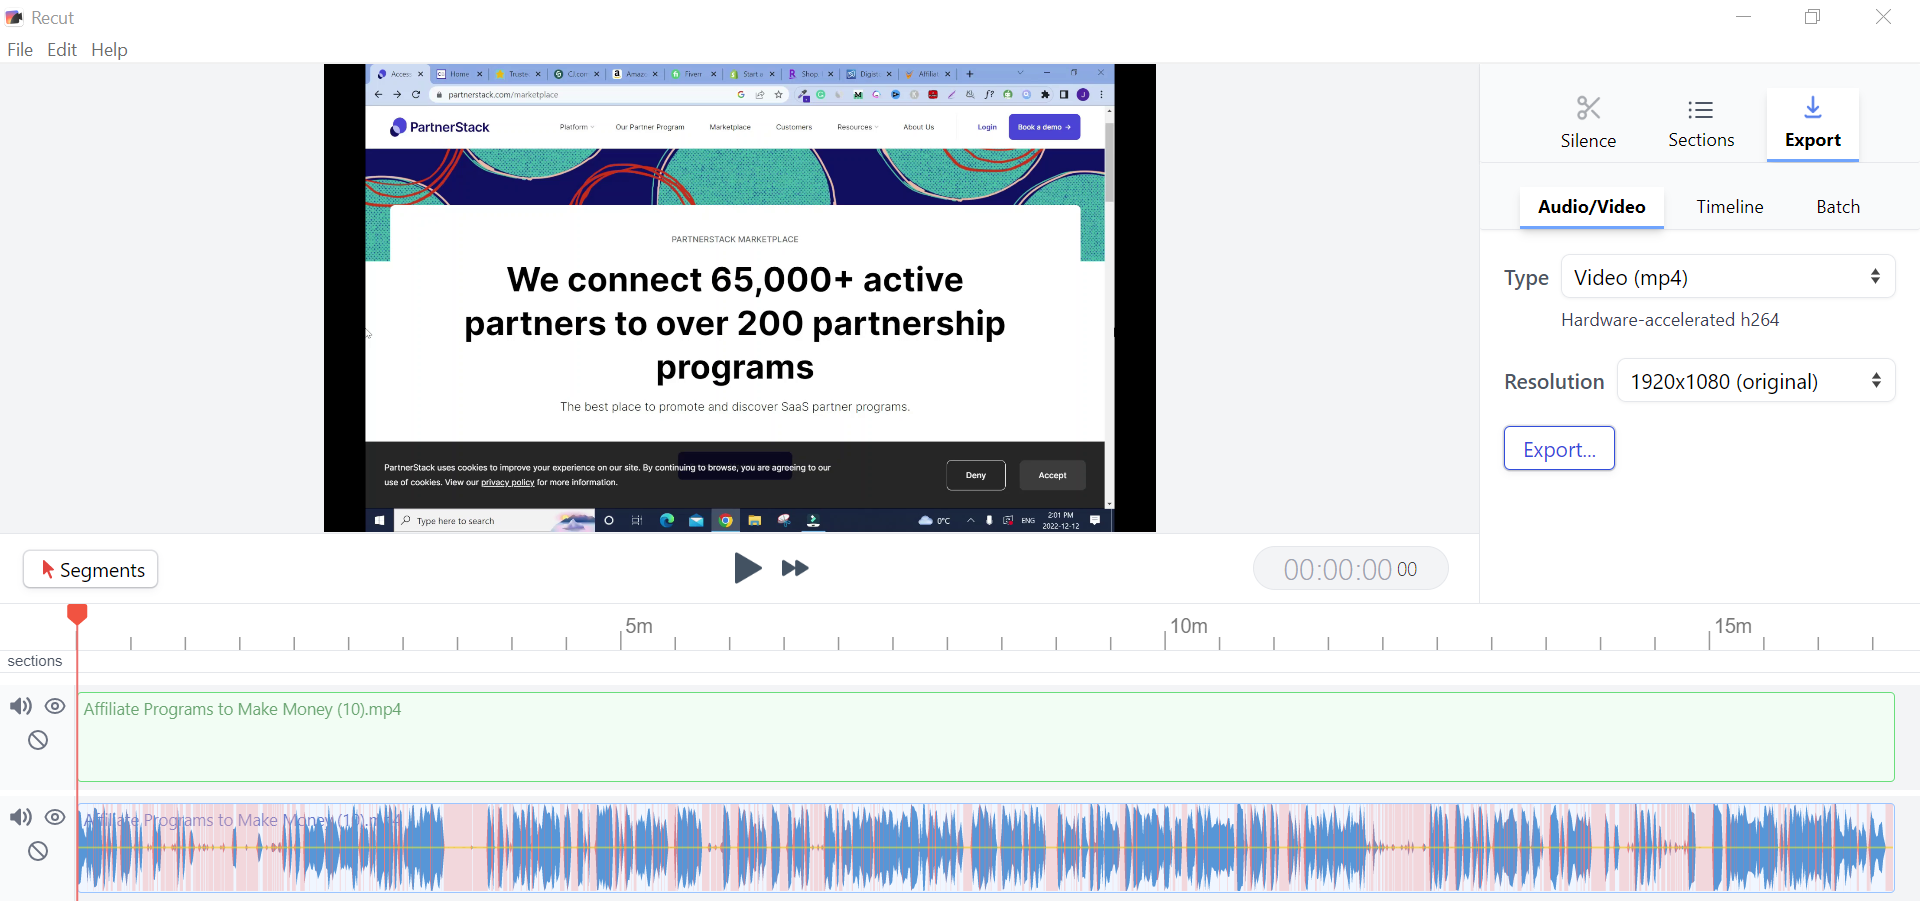The height and width of the screenshot is (901, 1920).
Task: Toggle the eye icon on the audio track
Action: [x=55, y=818]
